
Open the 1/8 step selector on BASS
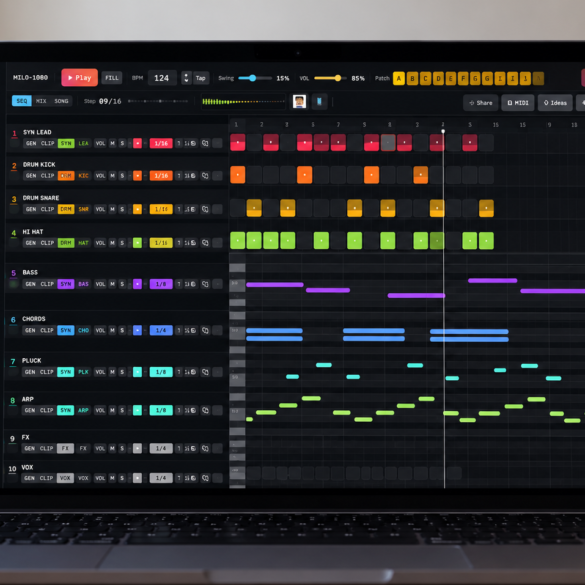tap(161, 284)
